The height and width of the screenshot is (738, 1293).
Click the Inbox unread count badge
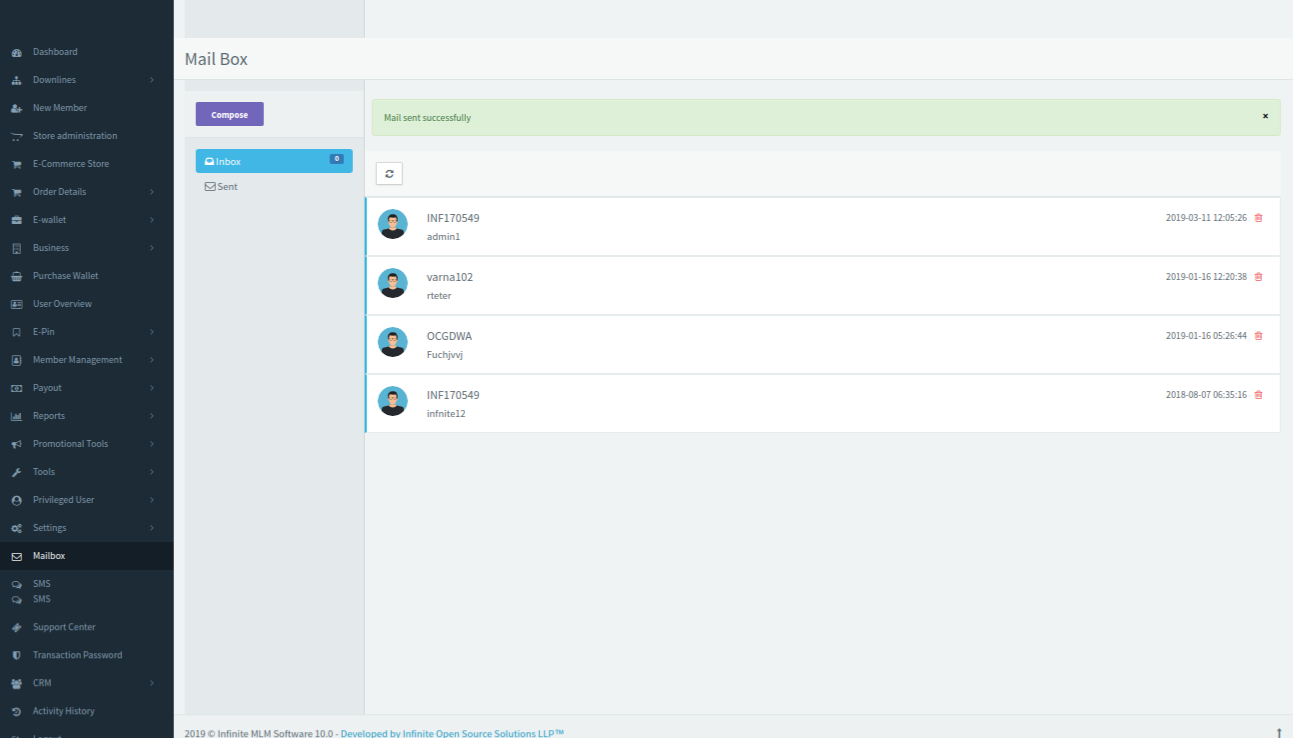coord(337,159)
